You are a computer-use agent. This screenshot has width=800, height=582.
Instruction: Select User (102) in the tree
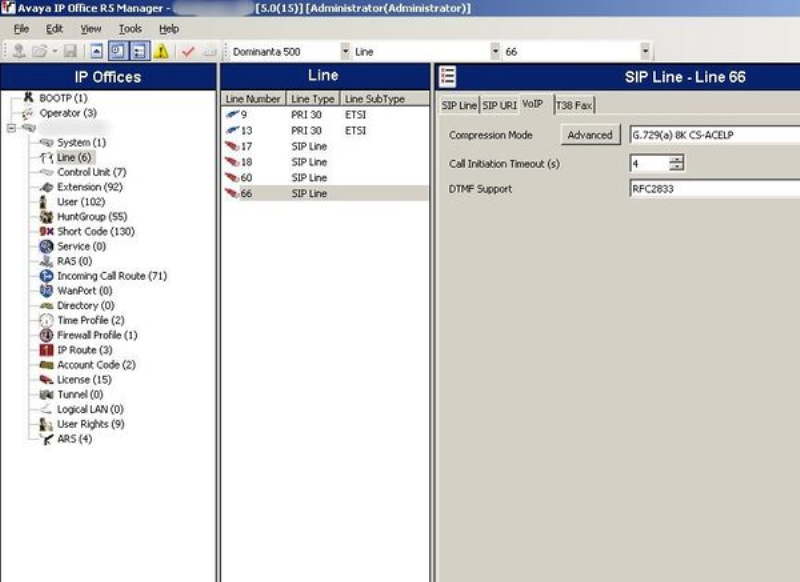tap(81, 202)
